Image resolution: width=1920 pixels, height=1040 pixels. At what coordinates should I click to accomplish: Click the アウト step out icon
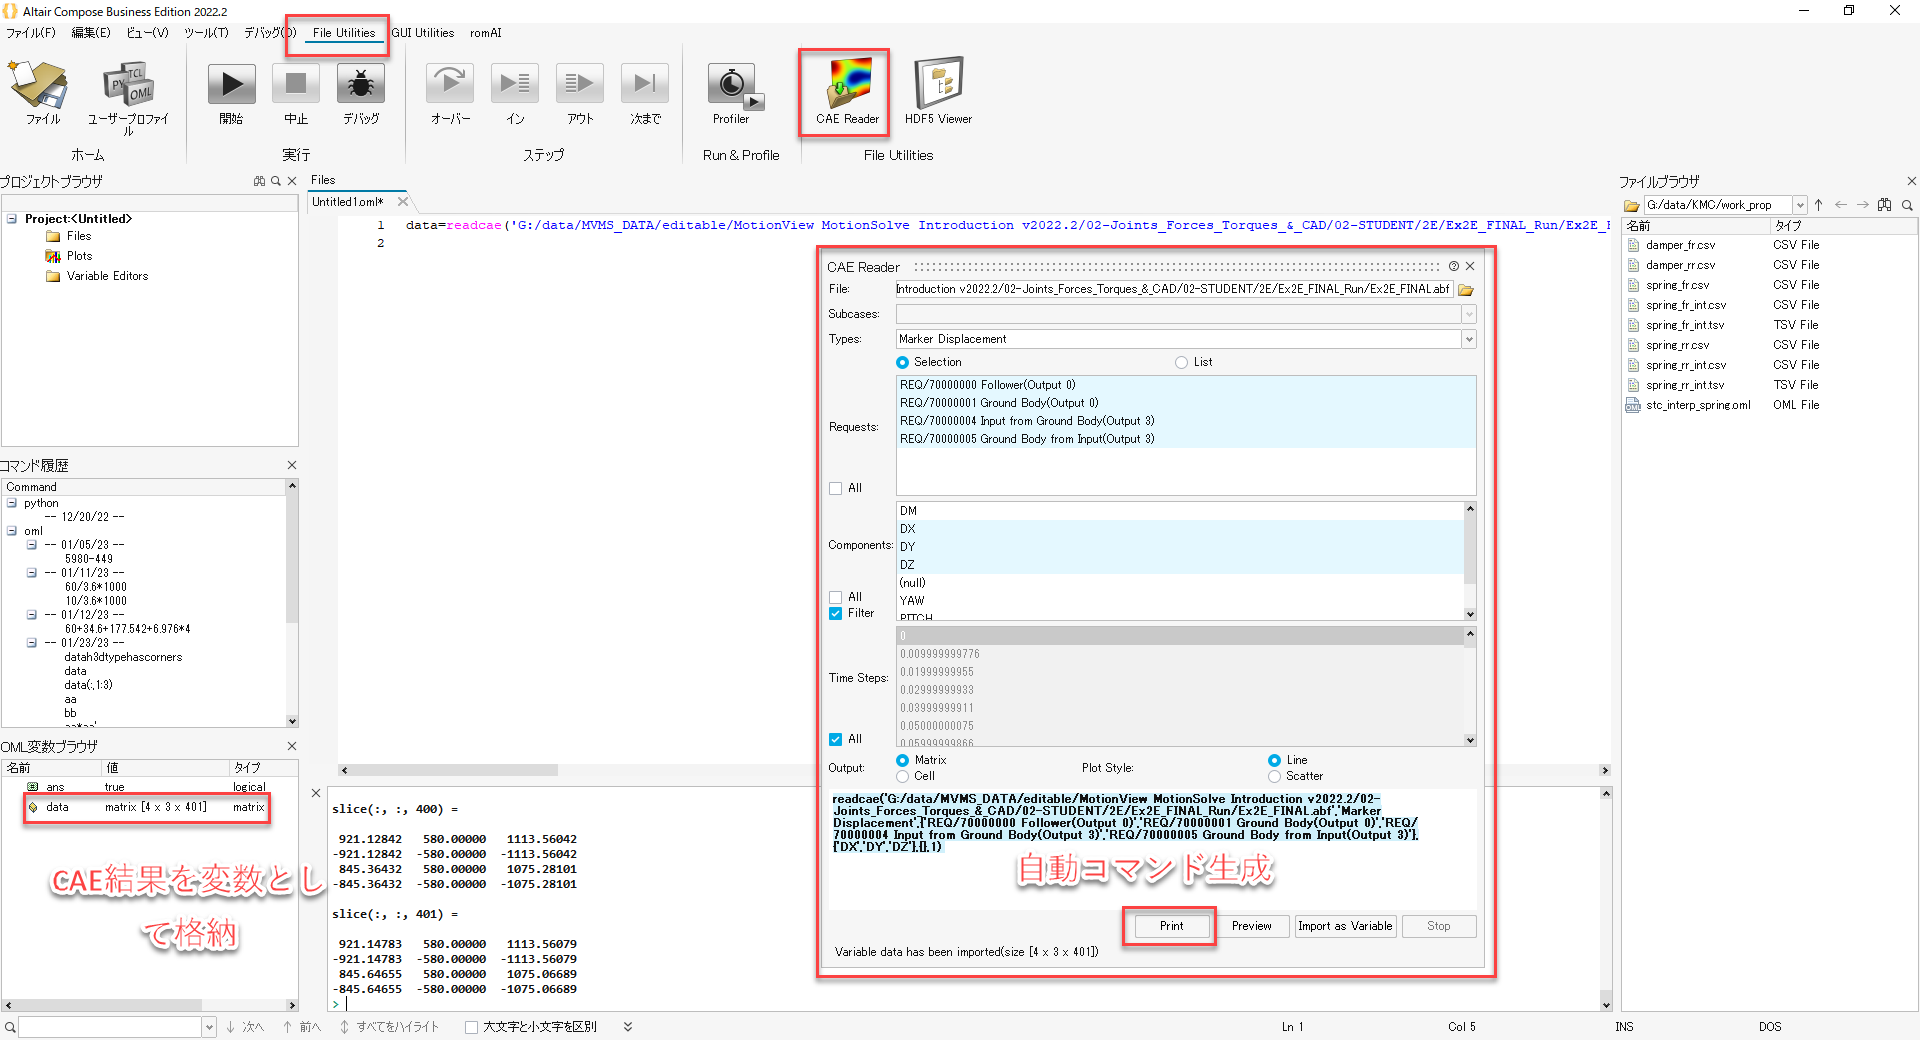[580, 85]
